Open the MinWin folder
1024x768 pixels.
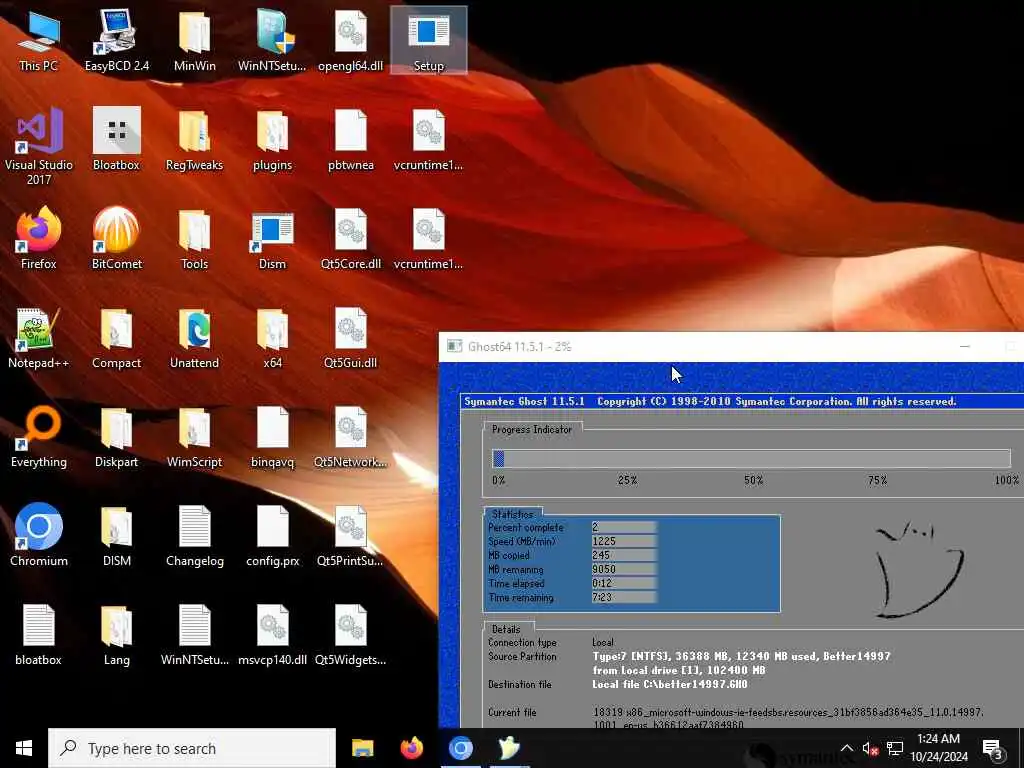195,40
